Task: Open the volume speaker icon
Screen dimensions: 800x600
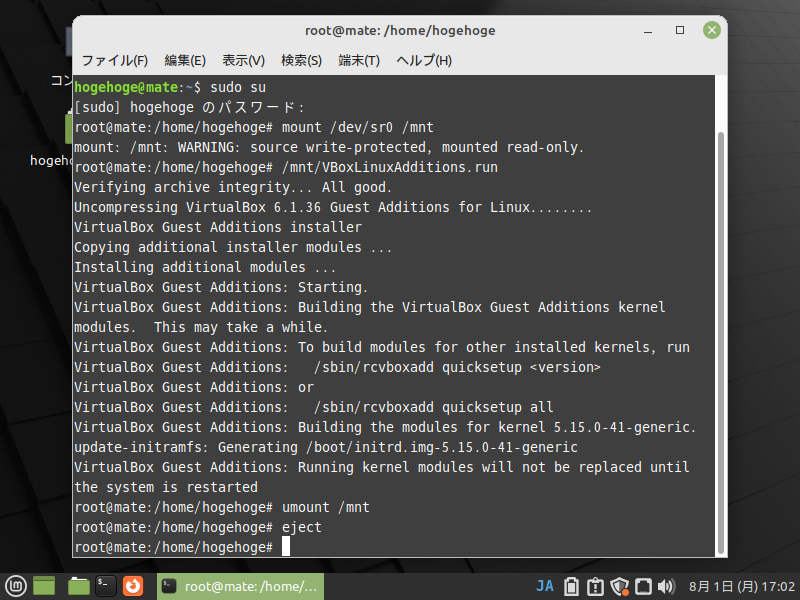Action: pyautogui.click(x=666, y=587)
